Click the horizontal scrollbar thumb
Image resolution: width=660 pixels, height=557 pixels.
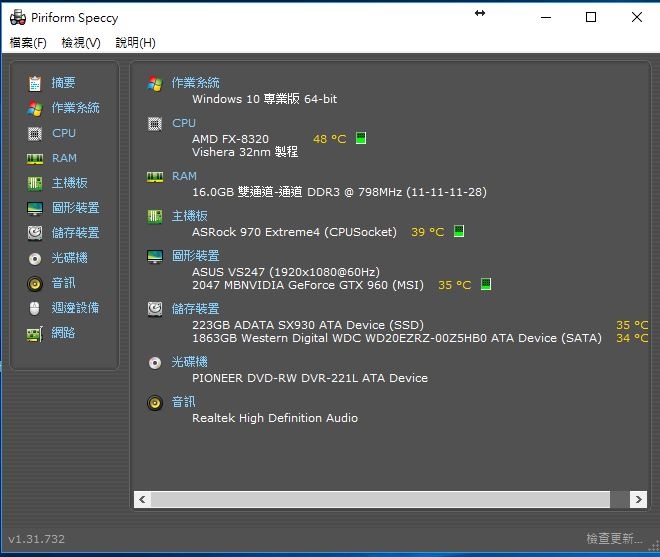click(381, 500)
